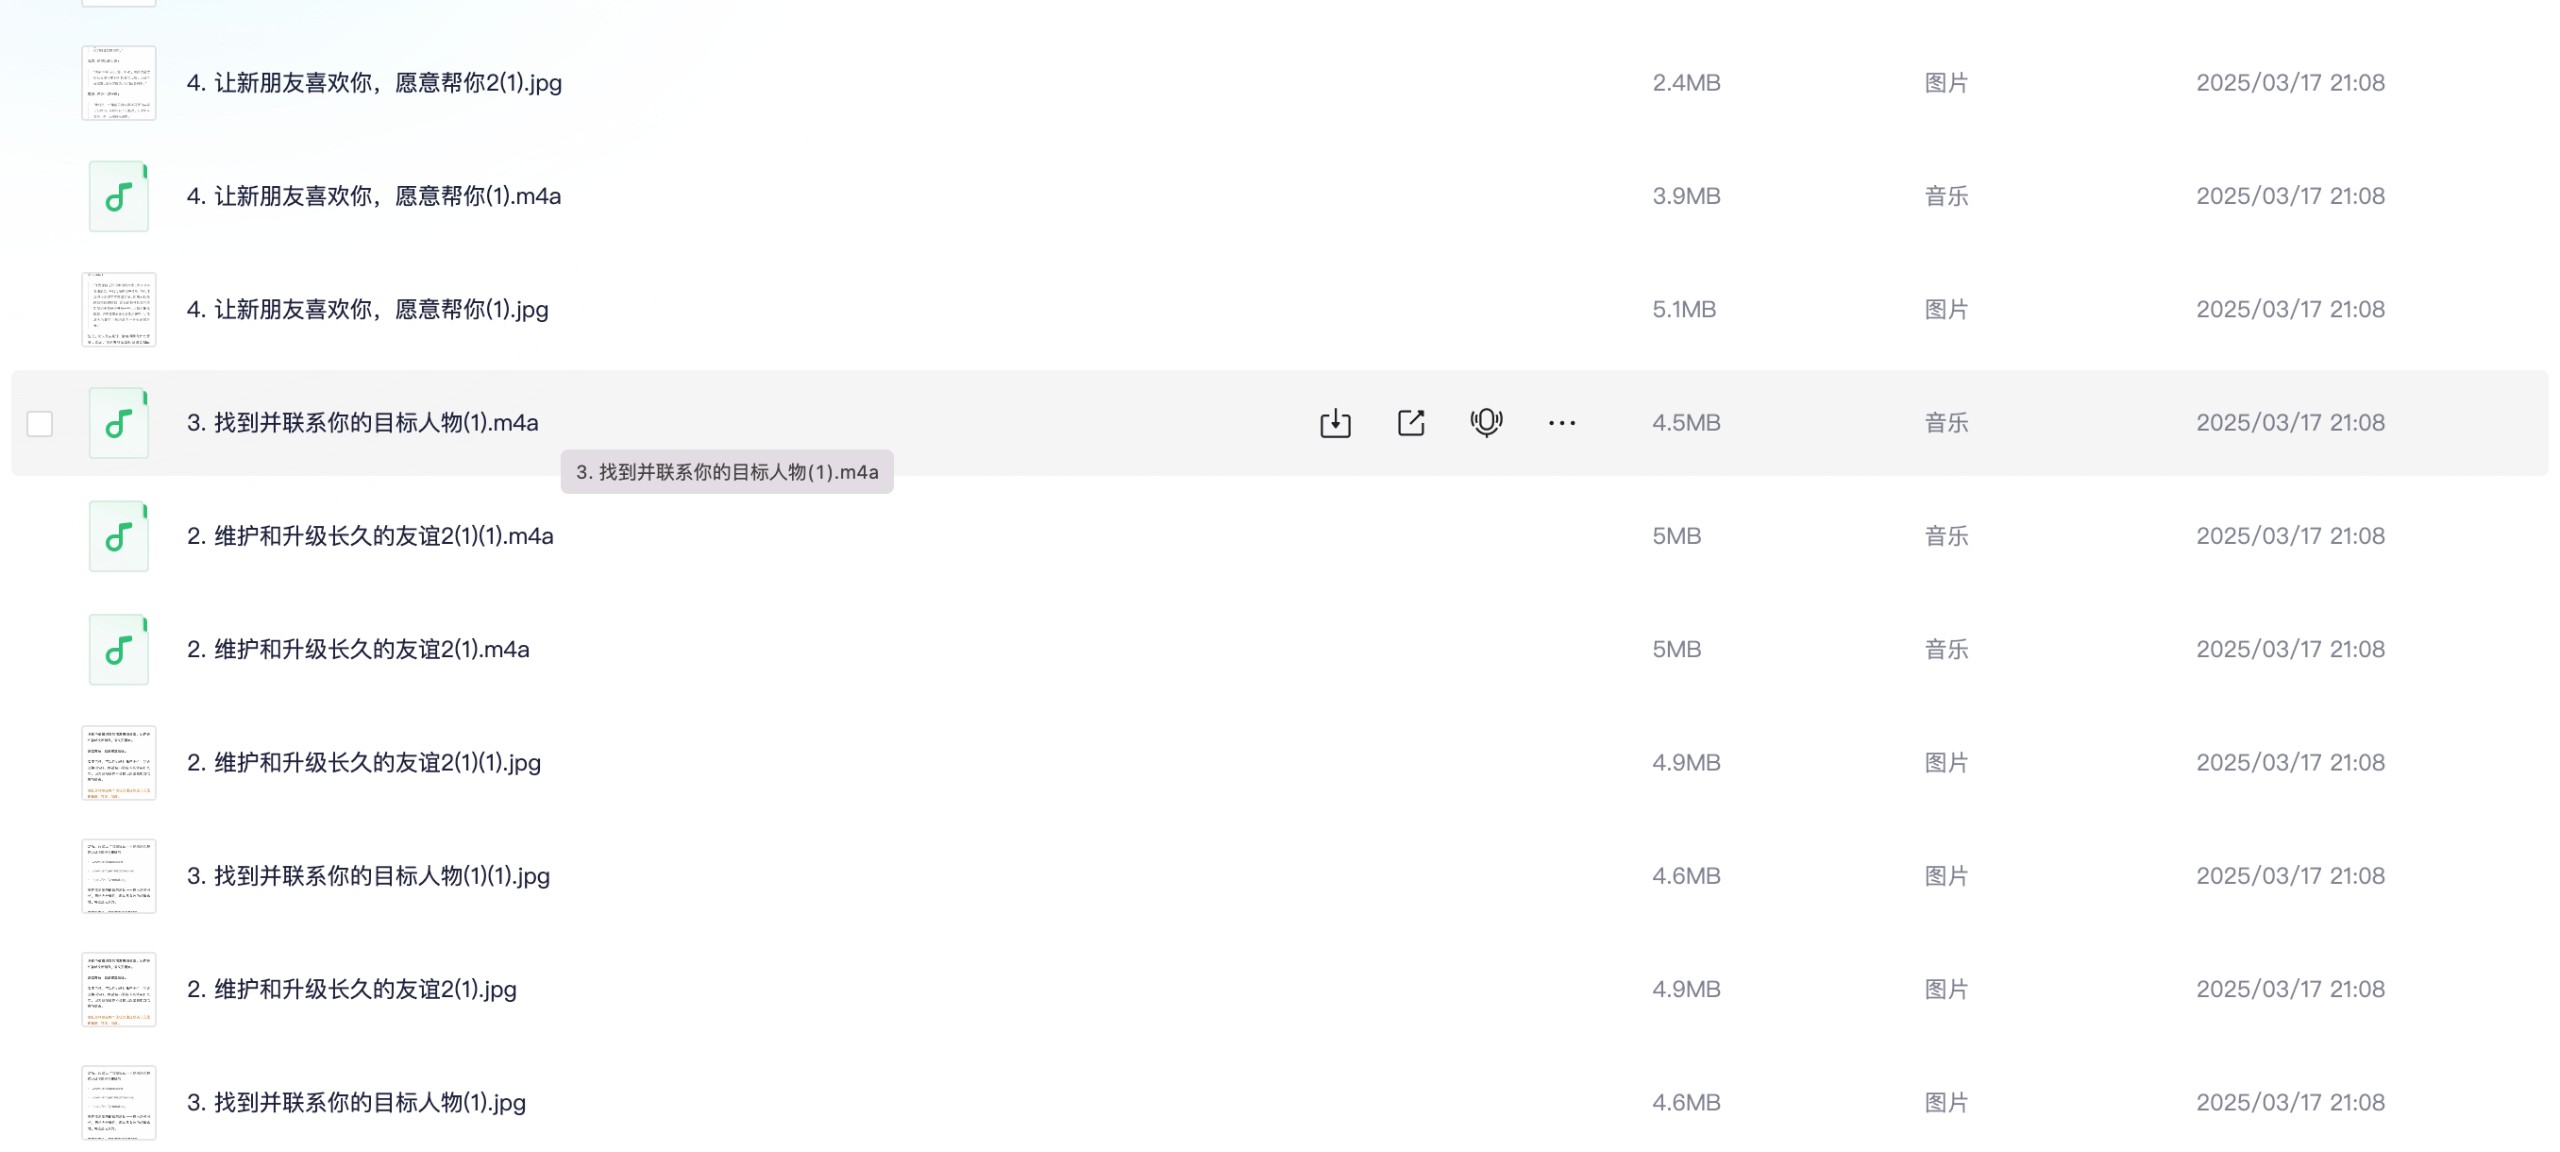Click the audio microphone icon on highlighted row

(x=1486, y=423)
